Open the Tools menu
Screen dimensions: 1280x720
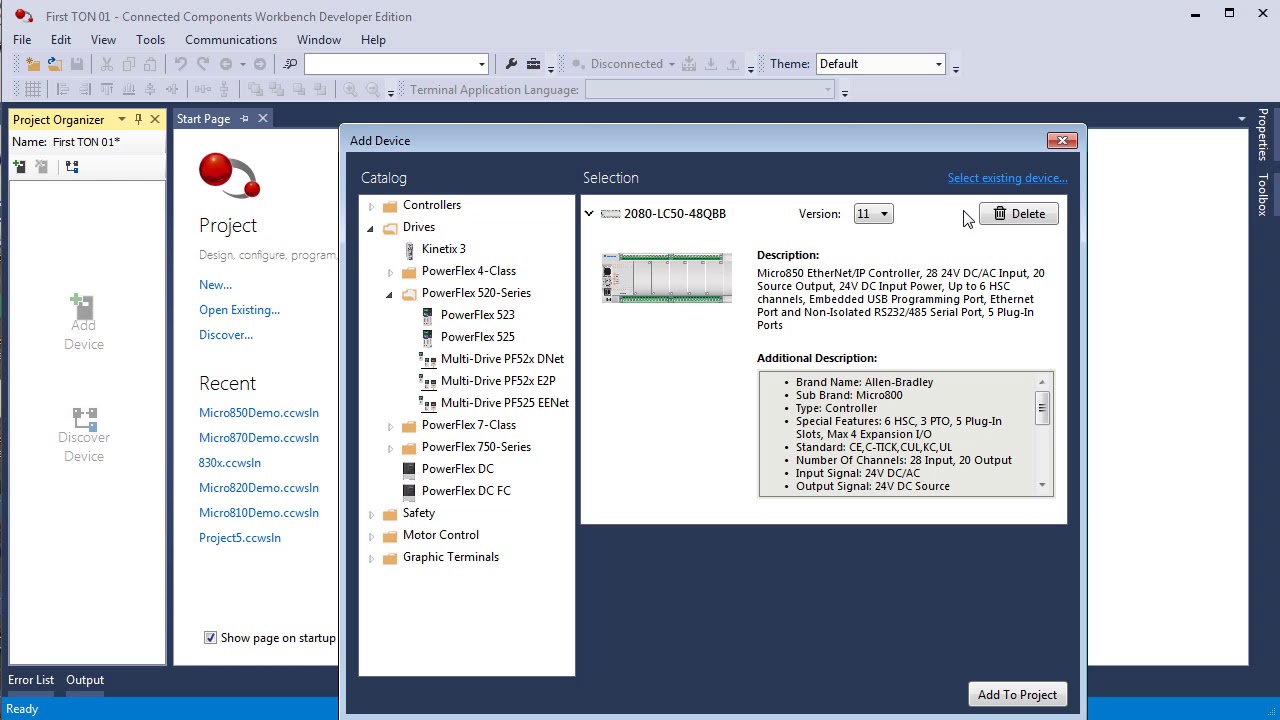point(151,40)
